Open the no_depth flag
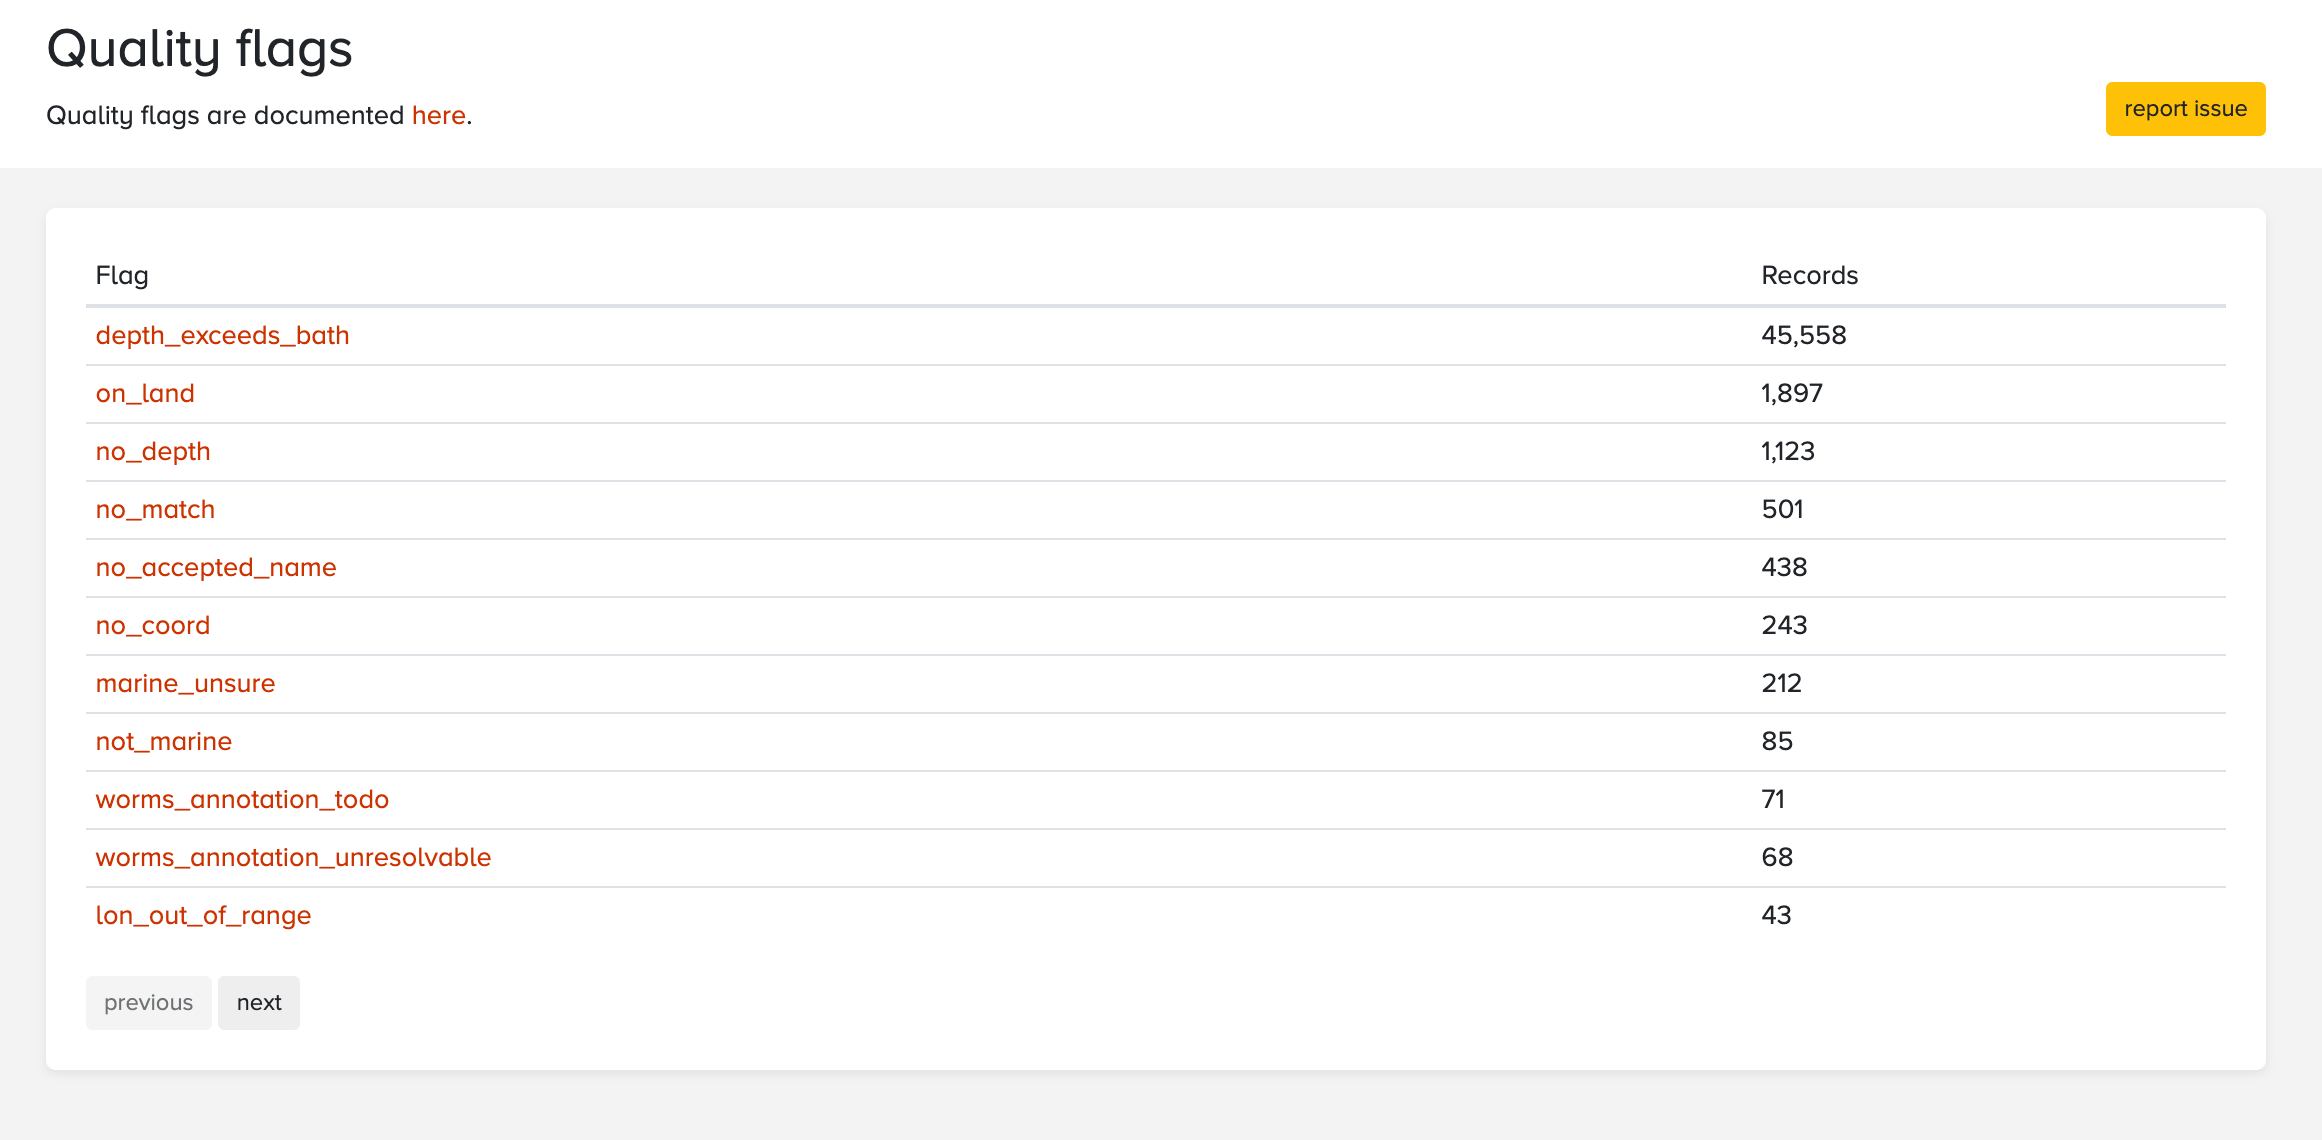 pyautogui.click(x=153, y=451)
